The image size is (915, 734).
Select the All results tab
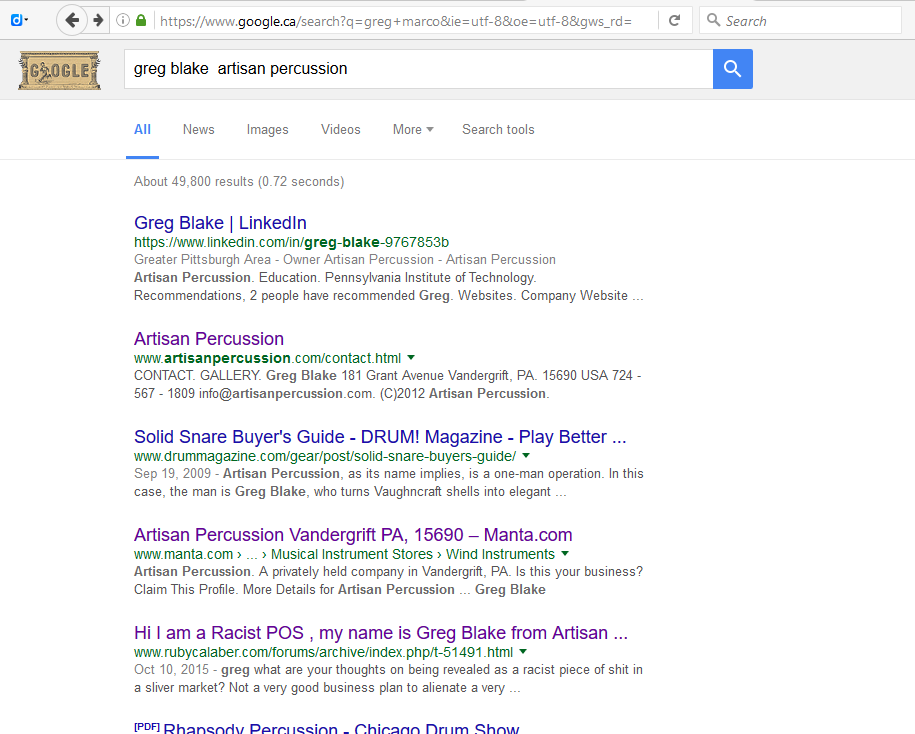pyautogui.click(x=142, y=130)
